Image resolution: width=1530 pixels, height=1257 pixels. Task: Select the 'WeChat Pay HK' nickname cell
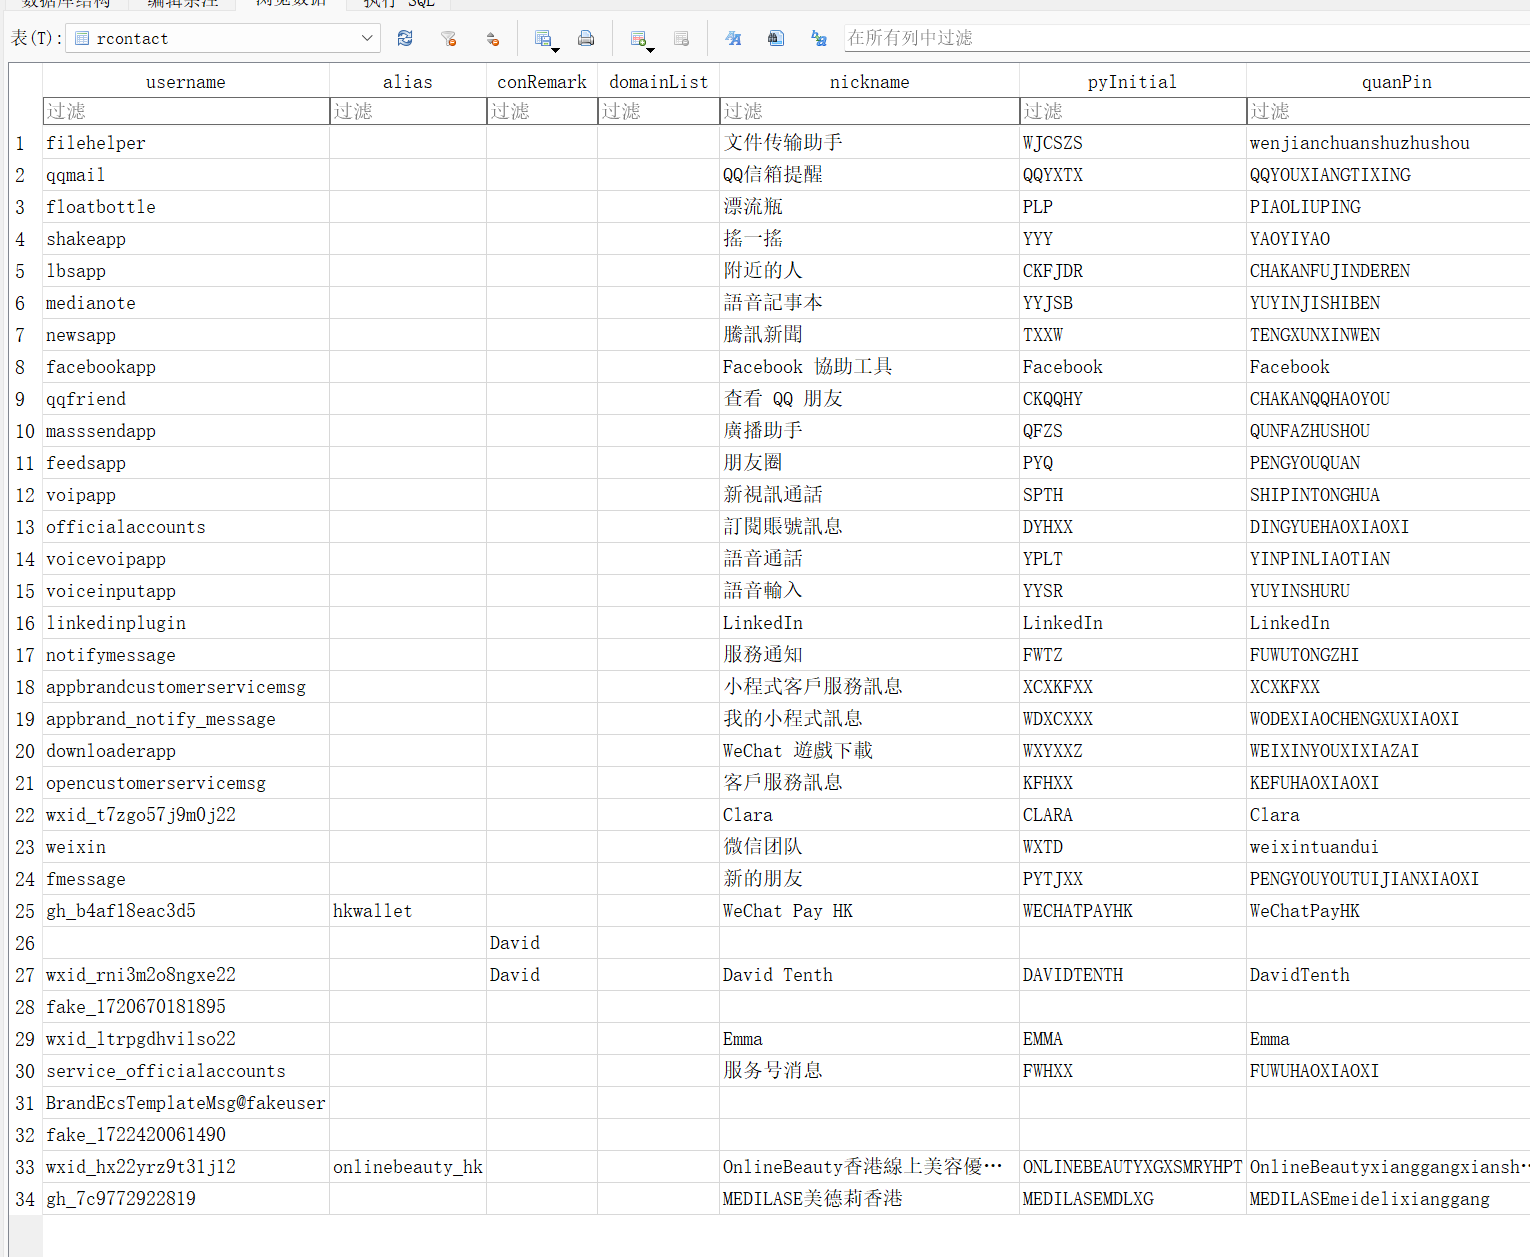(x=869, y=911)
